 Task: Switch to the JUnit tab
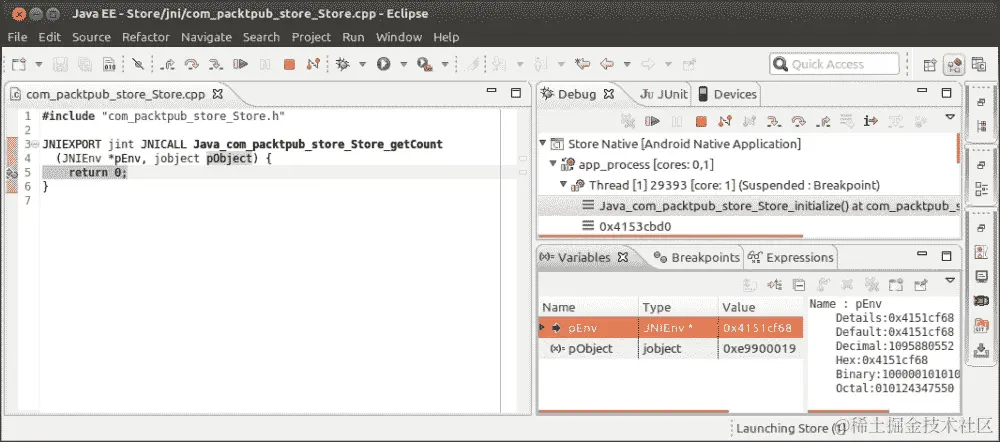(664, 94)
